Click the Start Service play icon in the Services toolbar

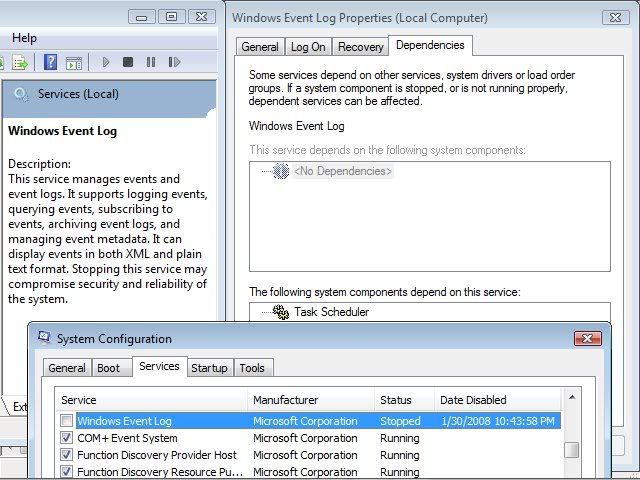[x=106, y=62]
